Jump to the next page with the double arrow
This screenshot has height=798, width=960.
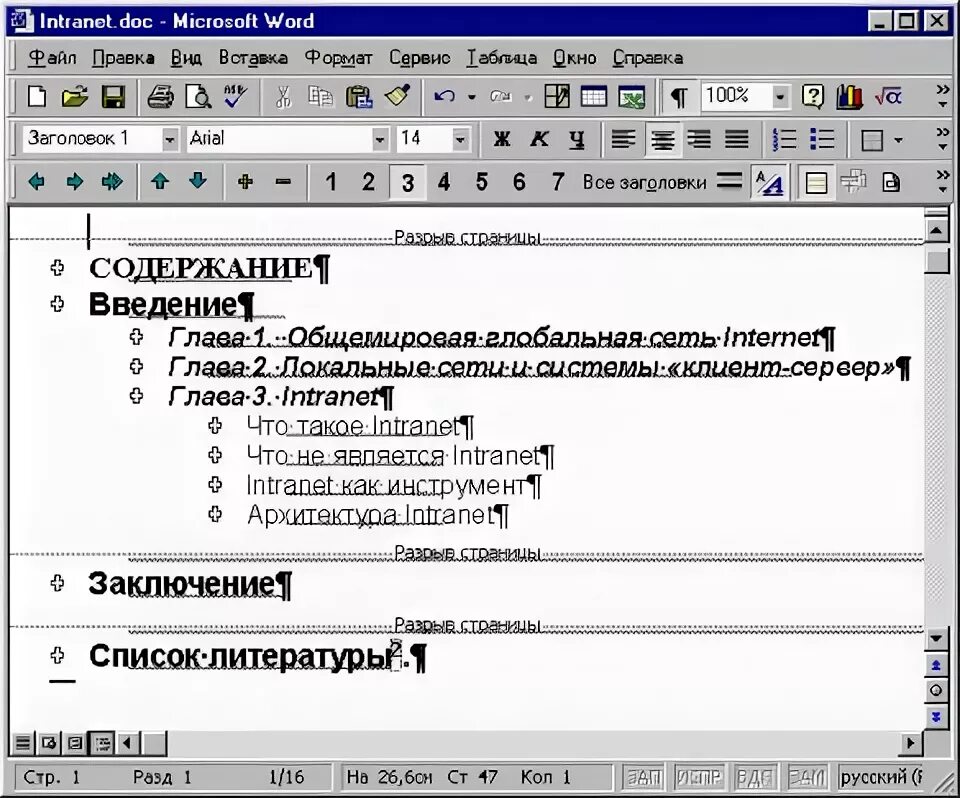[936, 717]
